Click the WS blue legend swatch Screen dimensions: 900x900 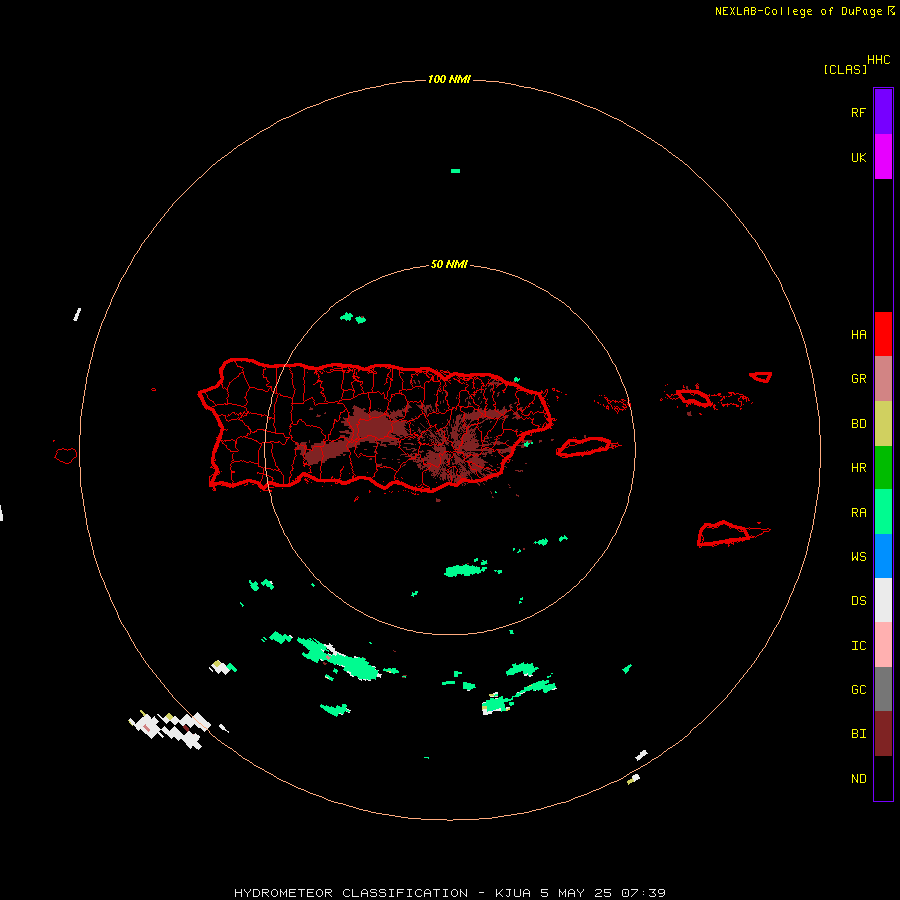[883, 556]
